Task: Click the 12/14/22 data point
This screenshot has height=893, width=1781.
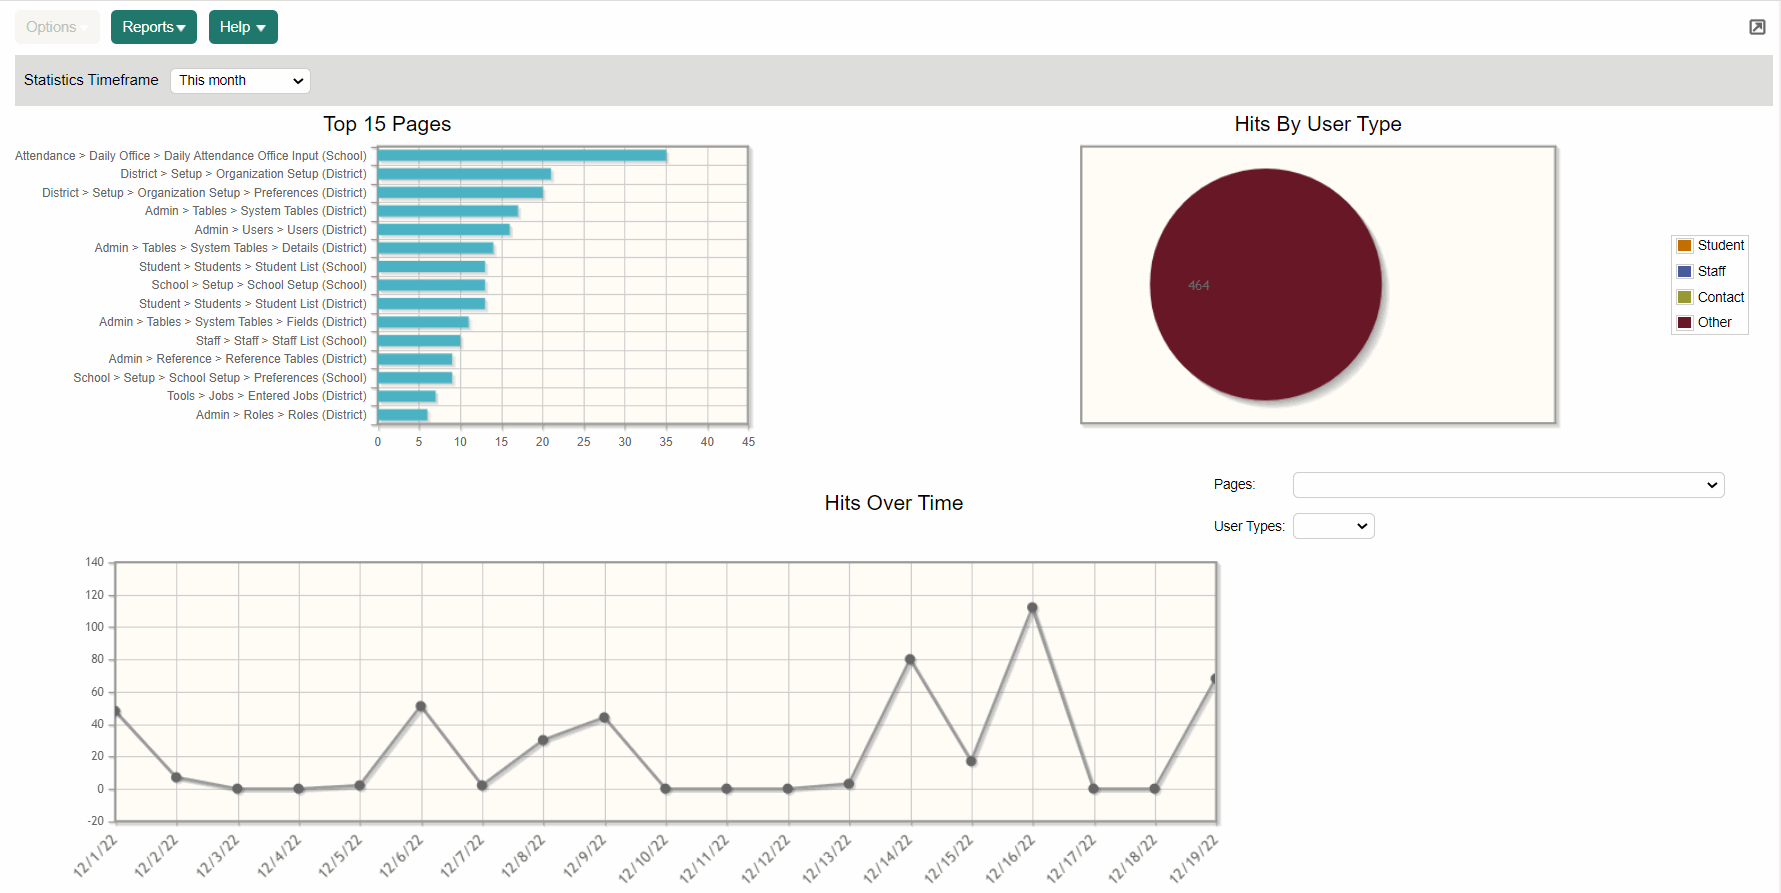Action: [x=910, y=660]
